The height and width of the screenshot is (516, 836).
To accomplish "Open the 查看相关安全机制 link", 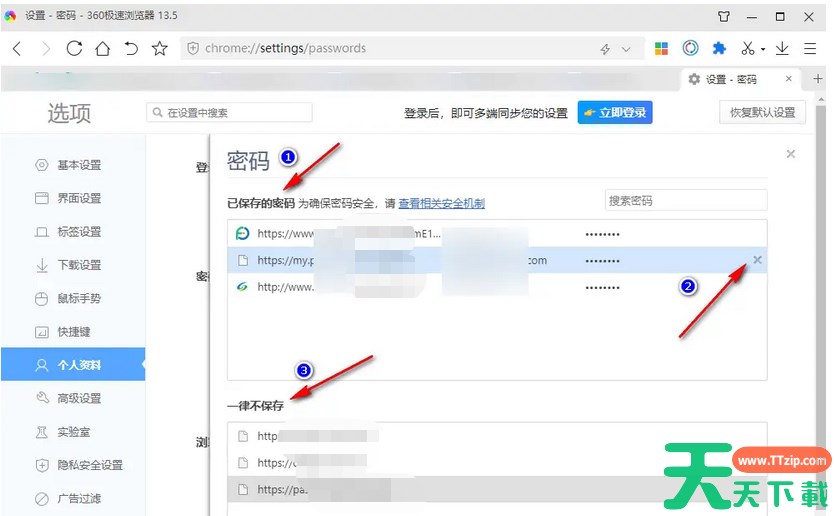I will point(441,203).
